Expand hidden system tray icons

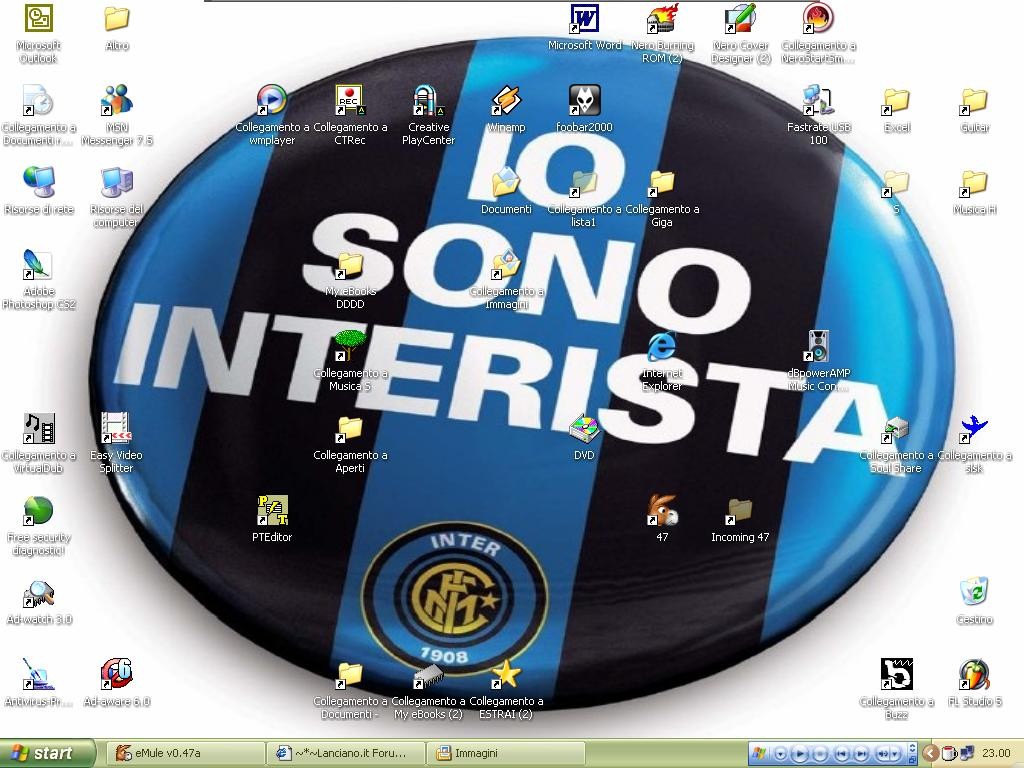[x=931, y=754]
